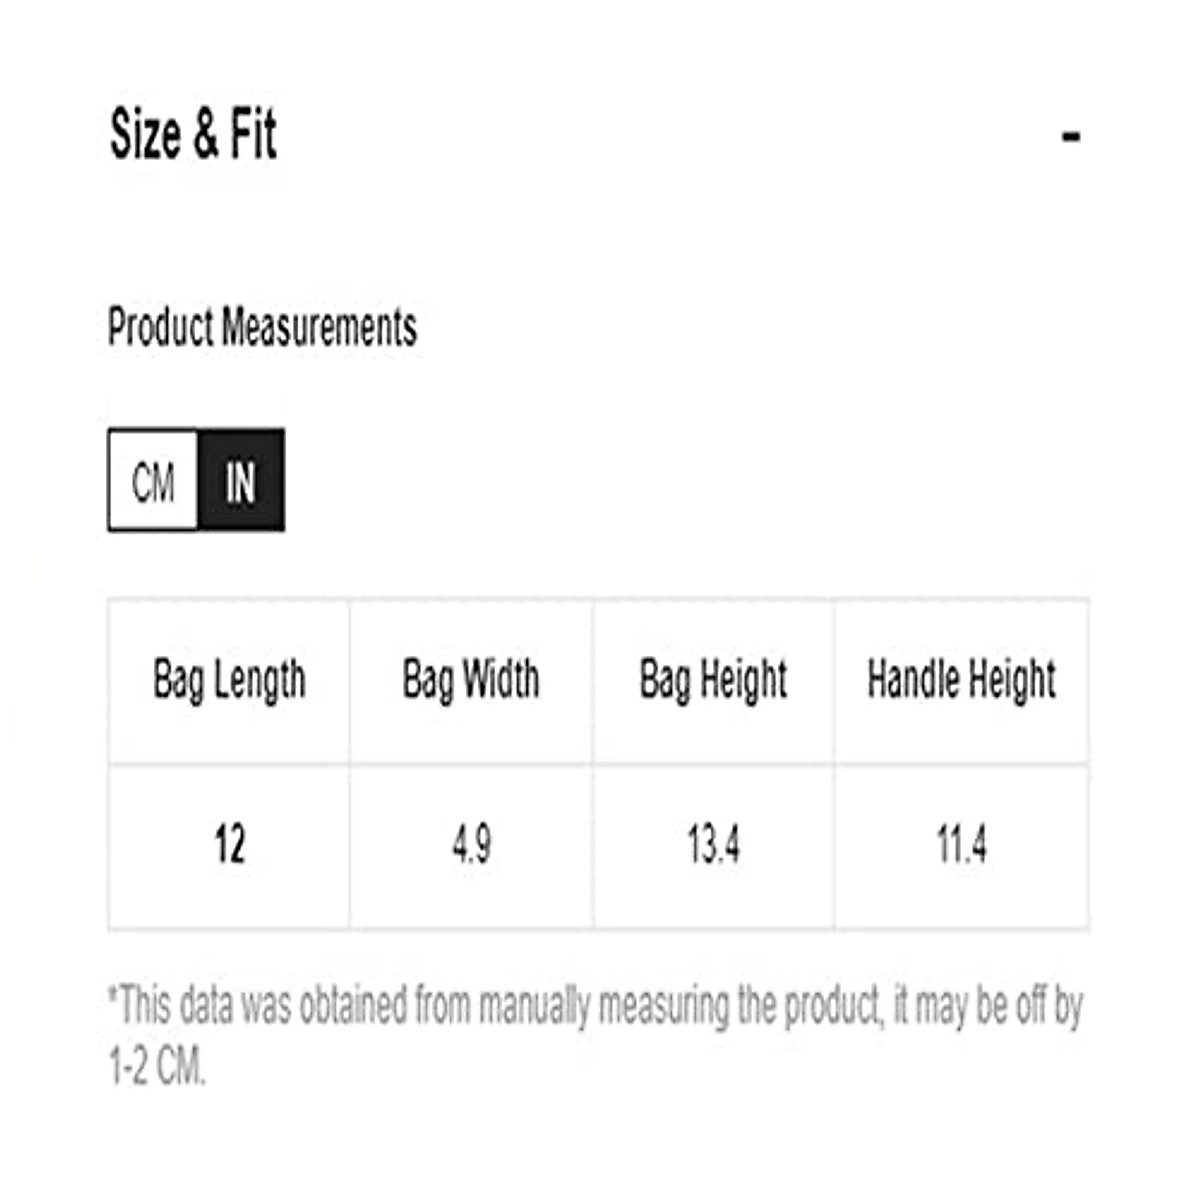Viewport: 1200px width, 1200px height.
Task: Click the word 'Fit' in the heading
Action: click(x=253, y=134)
